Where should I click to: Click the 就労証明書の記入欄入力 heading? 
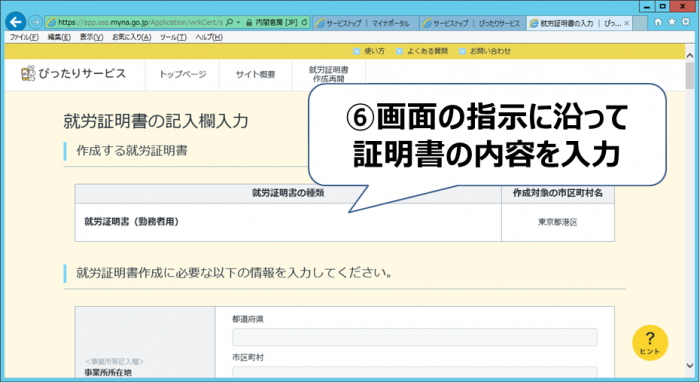156,121
